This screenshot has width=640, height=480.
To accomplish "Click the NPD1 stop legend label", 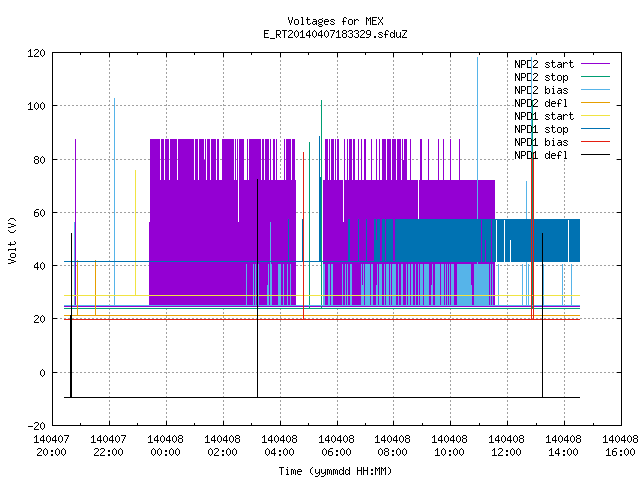I will pyautogui.click(x=541, y=129).
